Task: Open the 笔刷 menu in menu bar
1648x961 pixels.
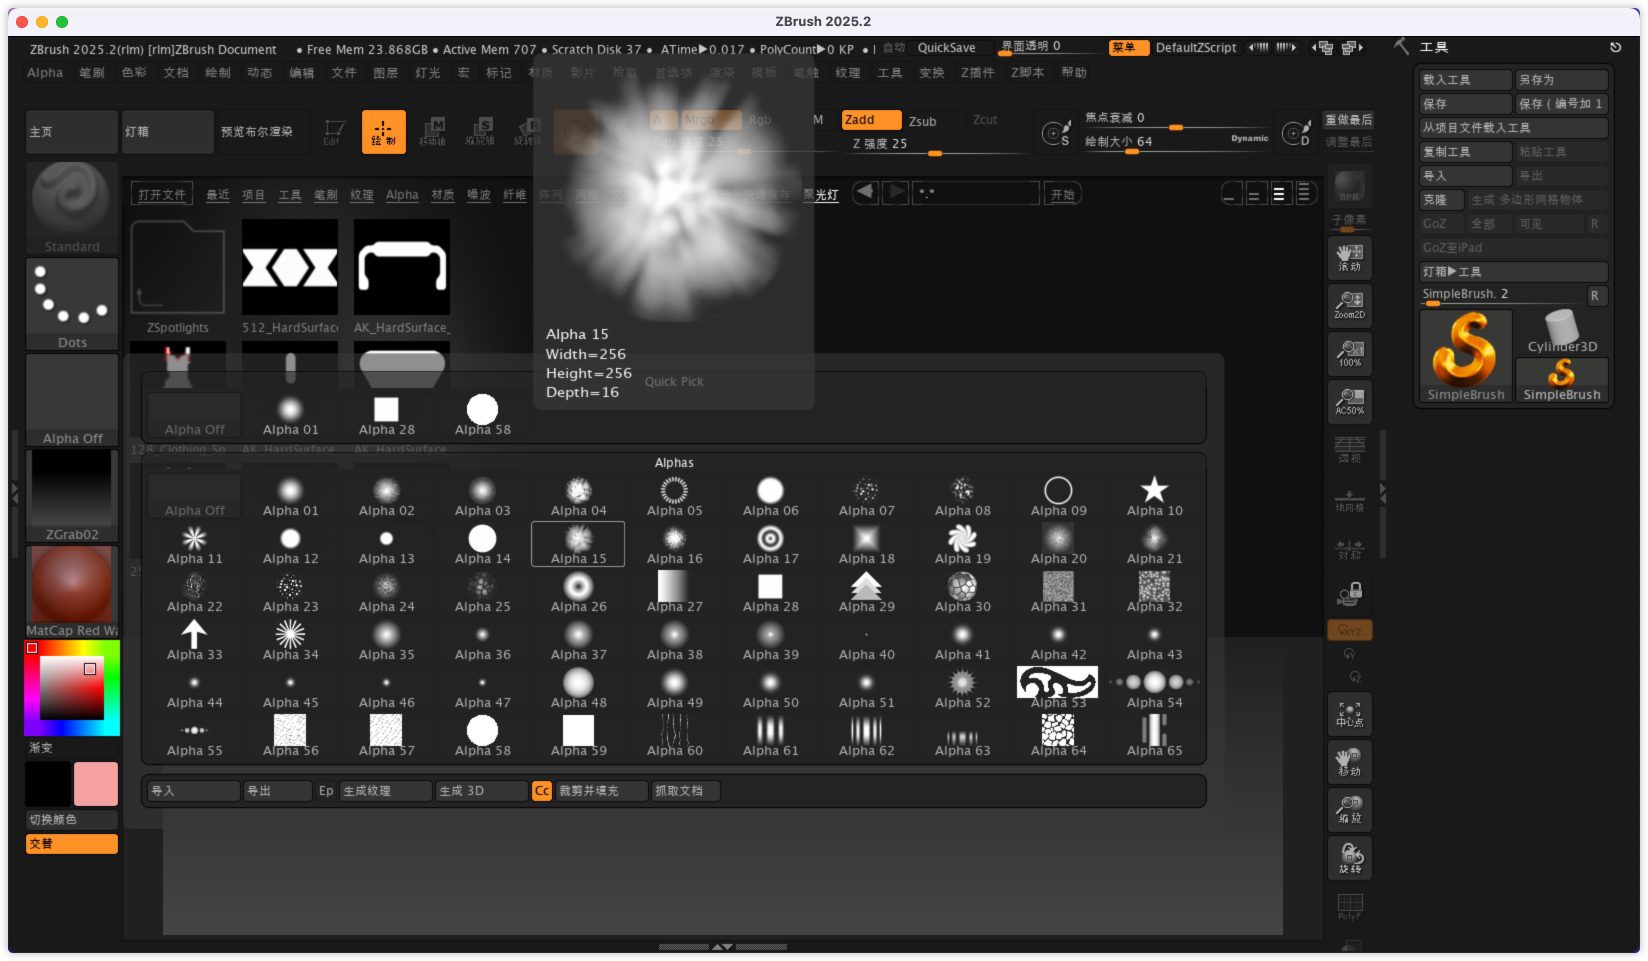Action: pyautogui.click(x=92, y=73)
